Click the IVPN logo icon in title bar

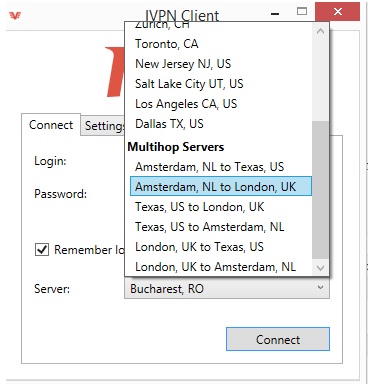(15, 15)
